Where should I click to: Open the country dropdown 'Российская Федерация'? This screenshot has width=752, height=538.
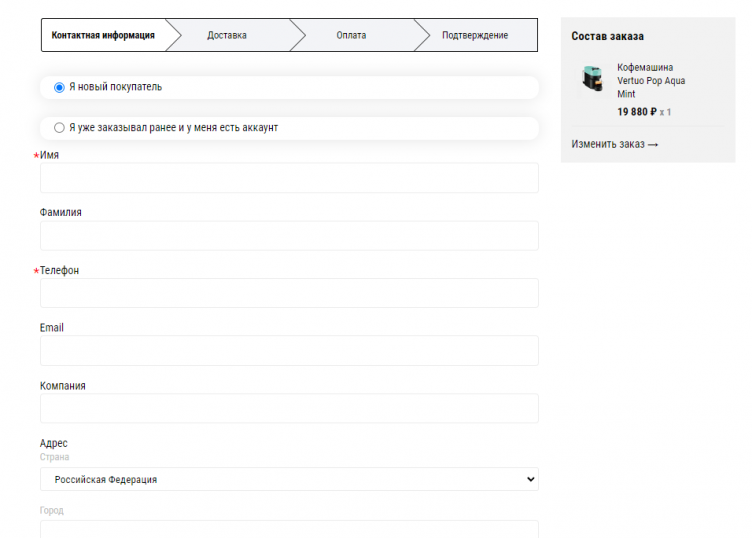click(289, 479)
